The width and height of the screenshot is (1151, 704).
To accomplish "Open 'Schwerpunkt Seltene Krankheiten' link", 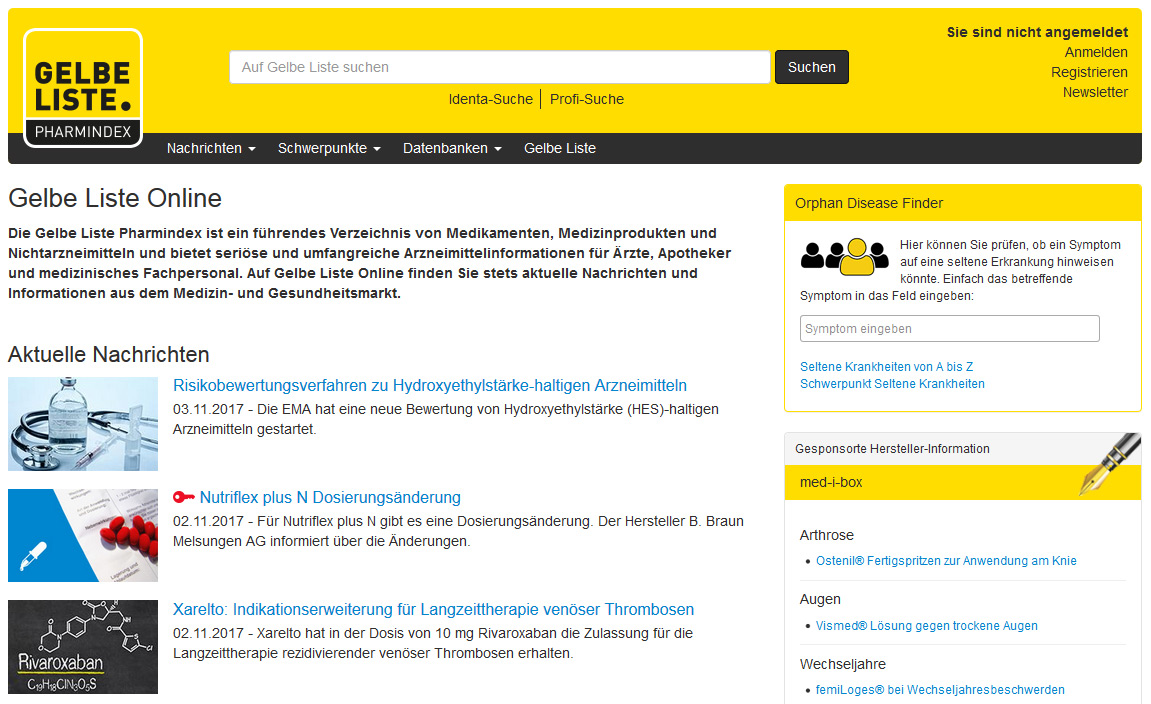I will (893, 384).
